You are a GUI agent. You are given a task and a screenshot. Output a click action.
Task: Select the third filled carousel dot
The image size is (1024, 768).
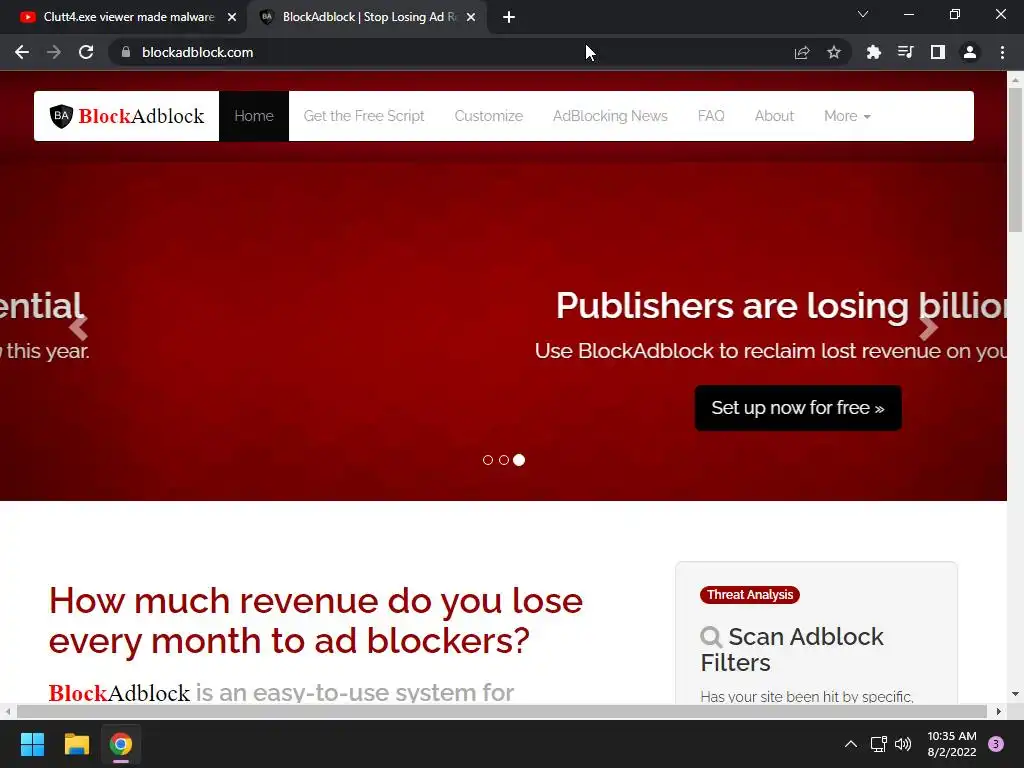tap(519, 460)
